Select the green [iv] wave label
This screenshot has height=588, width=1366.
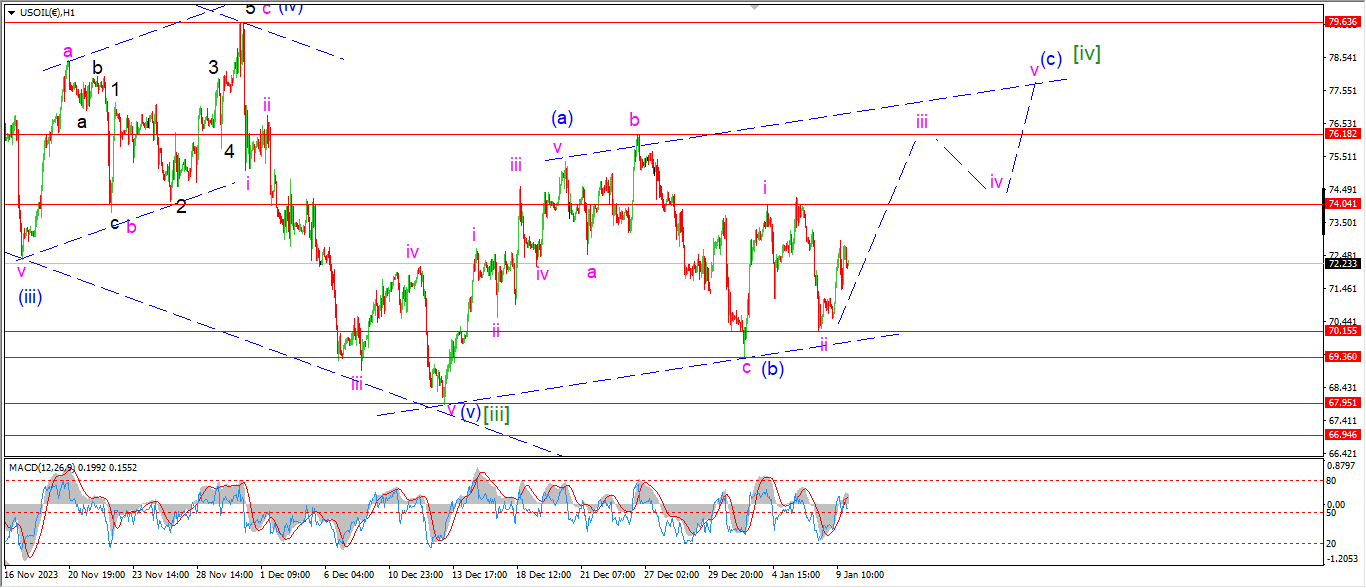pyautogui.click(x=1086, y=54)
